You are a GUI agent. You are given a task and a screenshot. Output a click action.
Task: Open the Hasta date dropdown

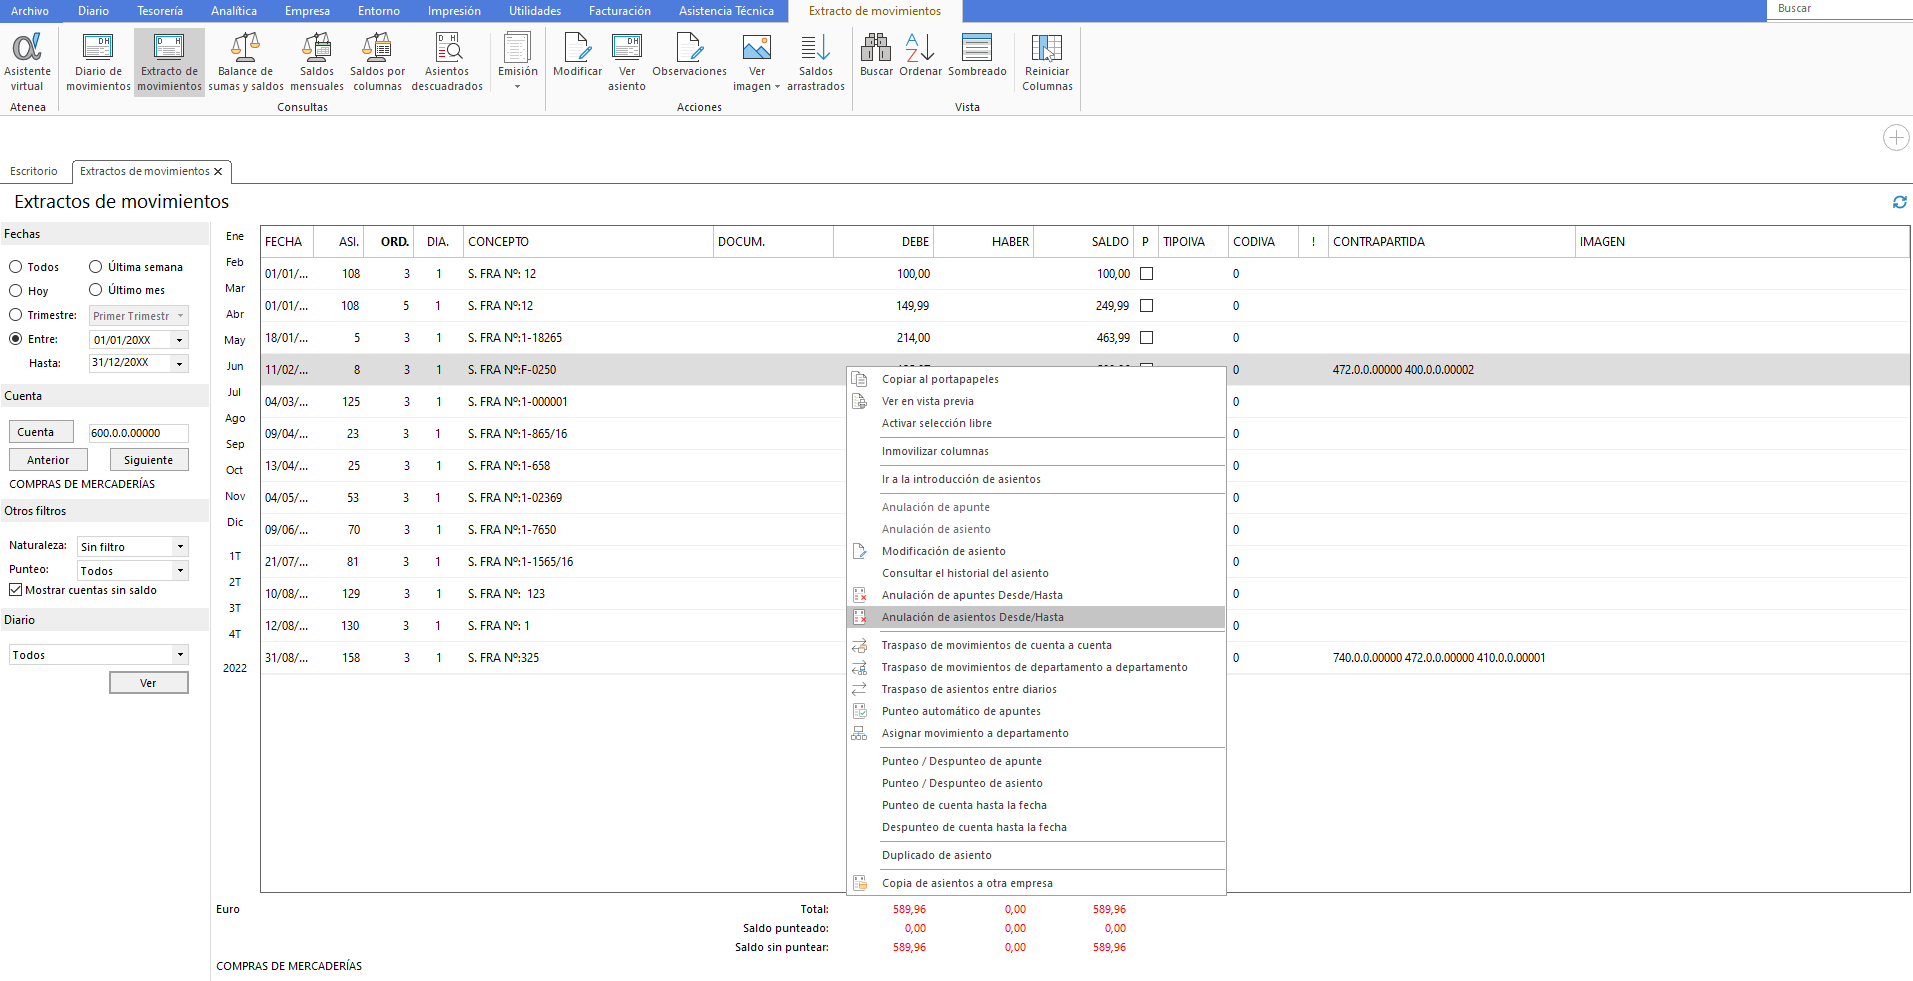180,364
